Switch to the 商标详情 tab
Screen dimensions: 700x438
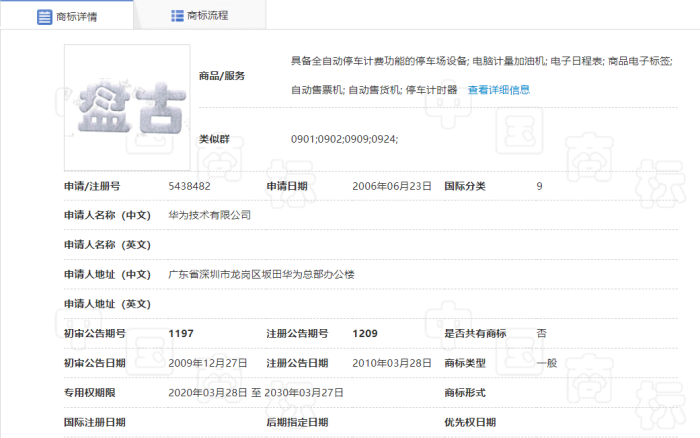(67, 16)
